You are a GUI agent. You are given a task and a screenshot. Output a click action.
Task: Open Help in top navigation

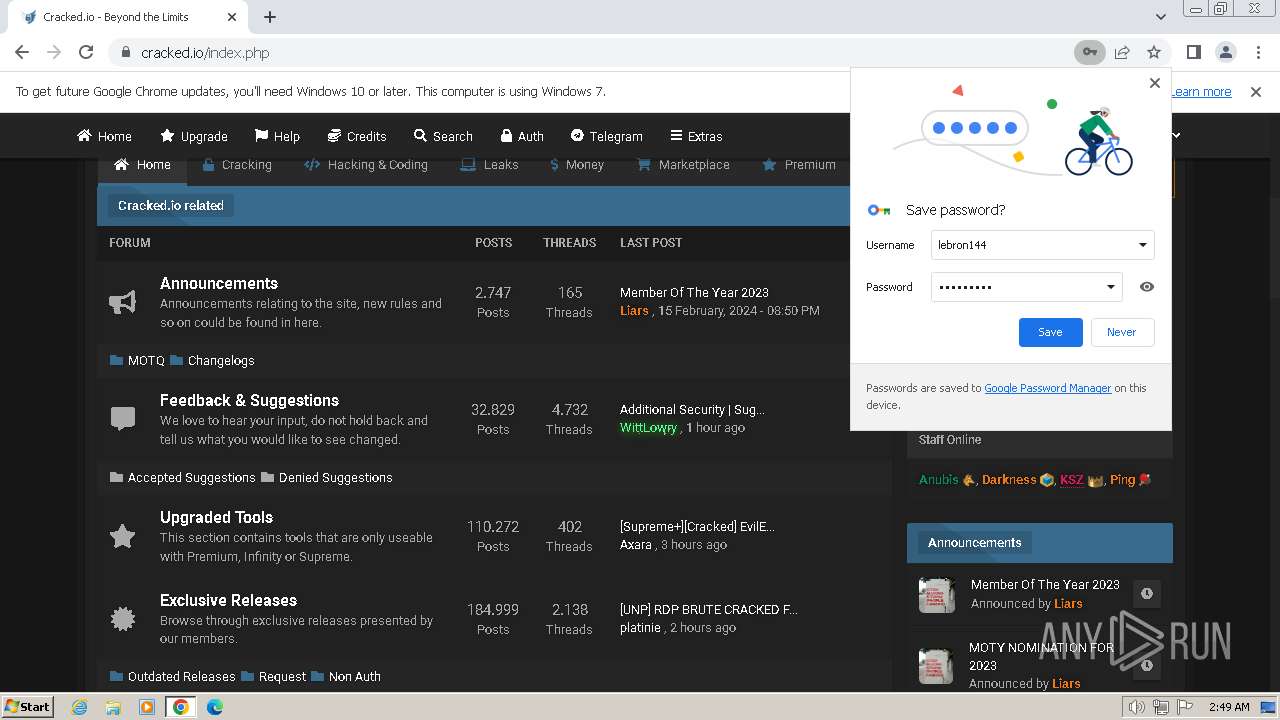click(x=277, y=136)
